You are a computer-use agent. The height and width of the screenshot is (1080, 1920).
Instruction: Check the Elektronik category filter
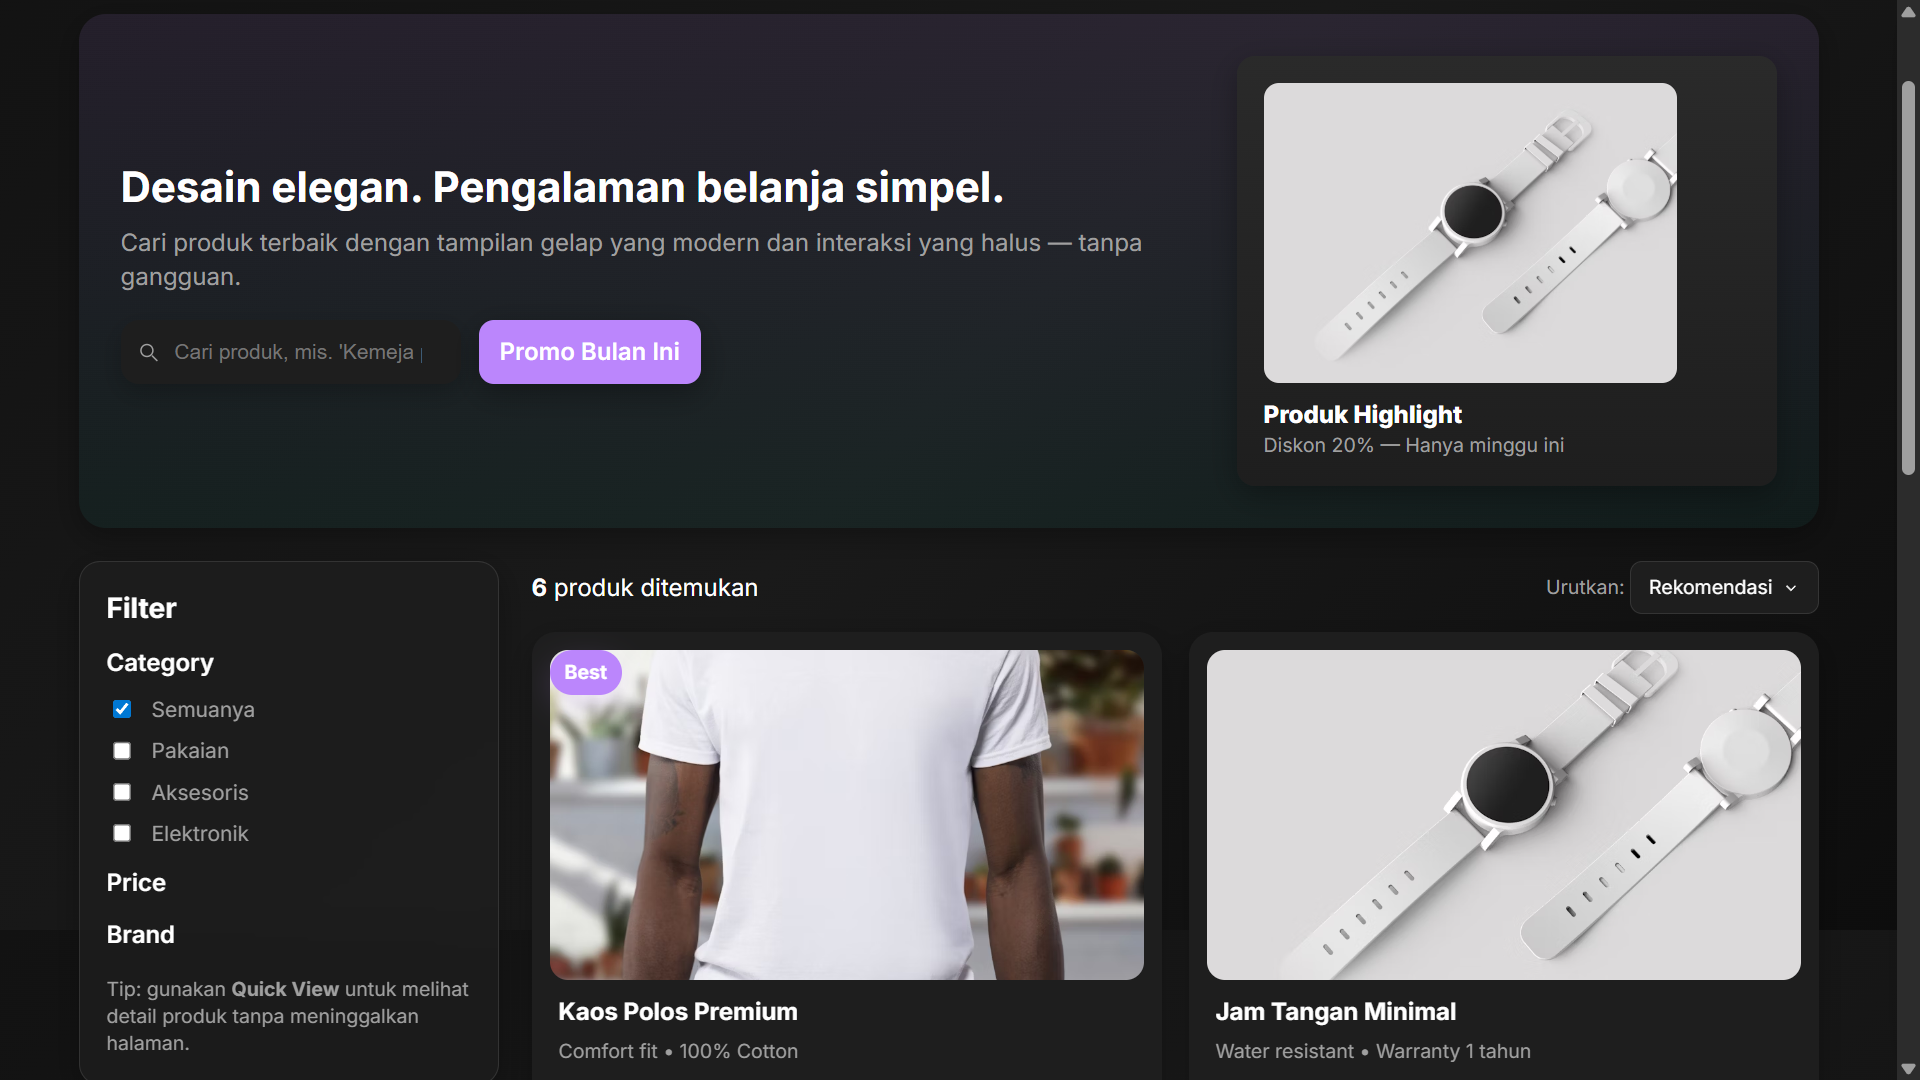122,833
